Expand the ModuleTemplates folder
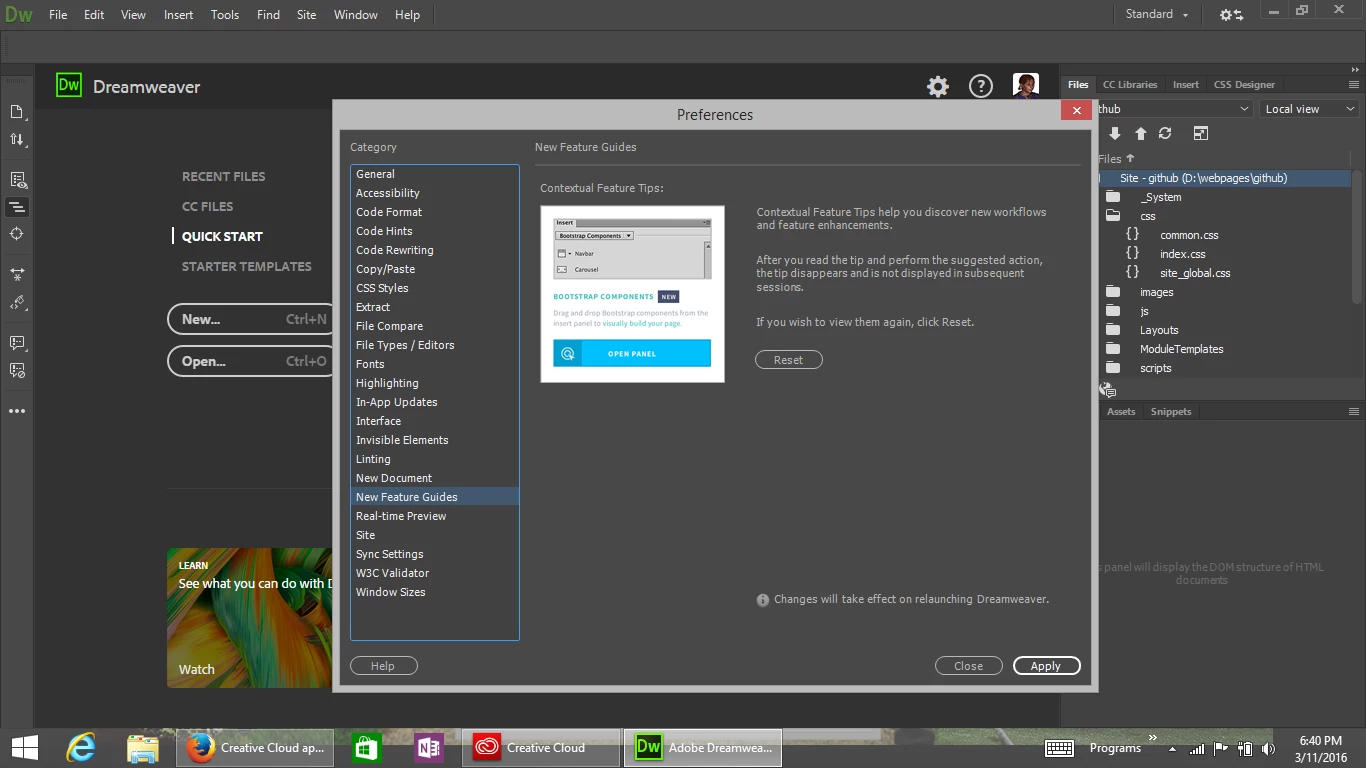This screenshot has width=1366, height=768. click(x=1113, y=349)
